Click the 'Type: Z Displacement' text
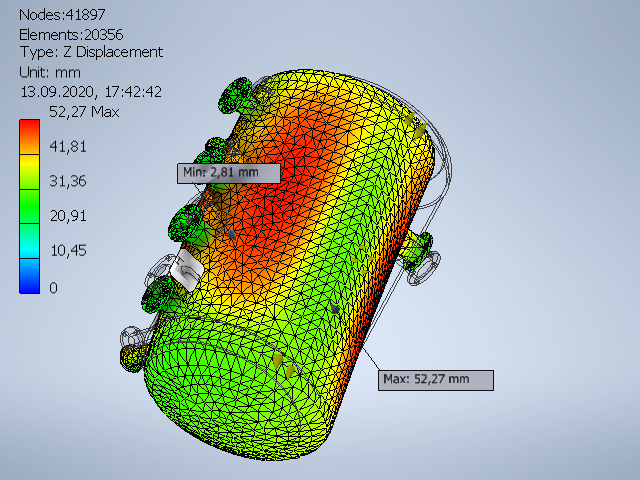 tap(91, 52)
